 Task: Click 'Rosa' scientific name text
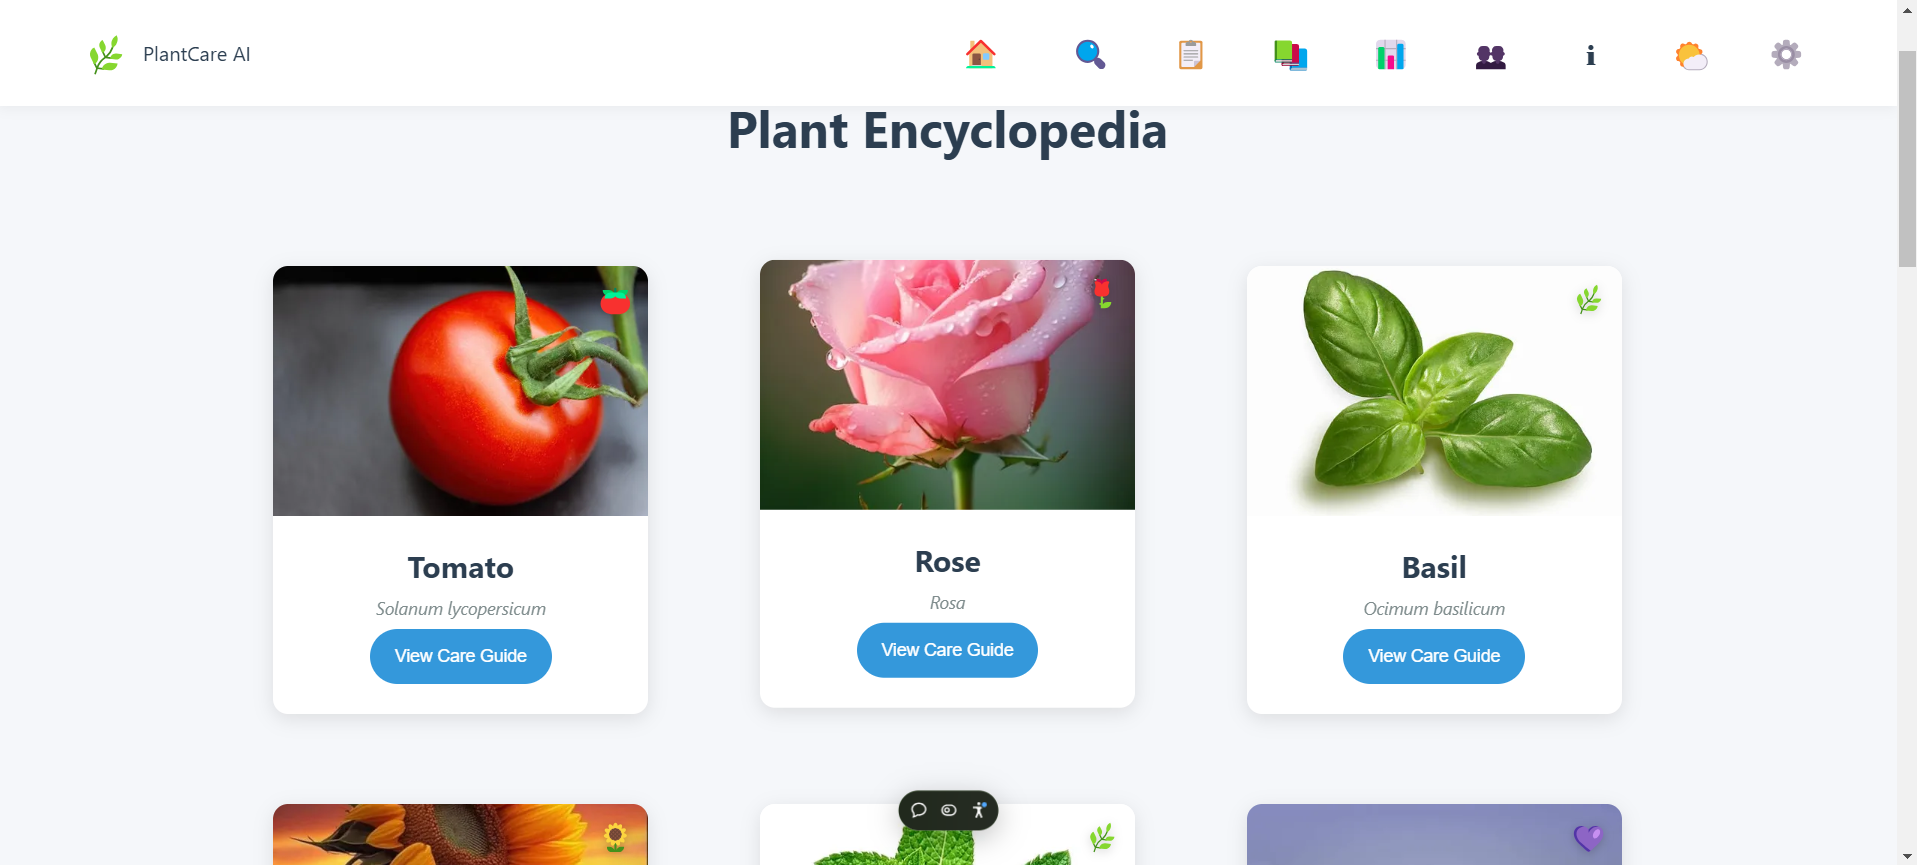948,603
